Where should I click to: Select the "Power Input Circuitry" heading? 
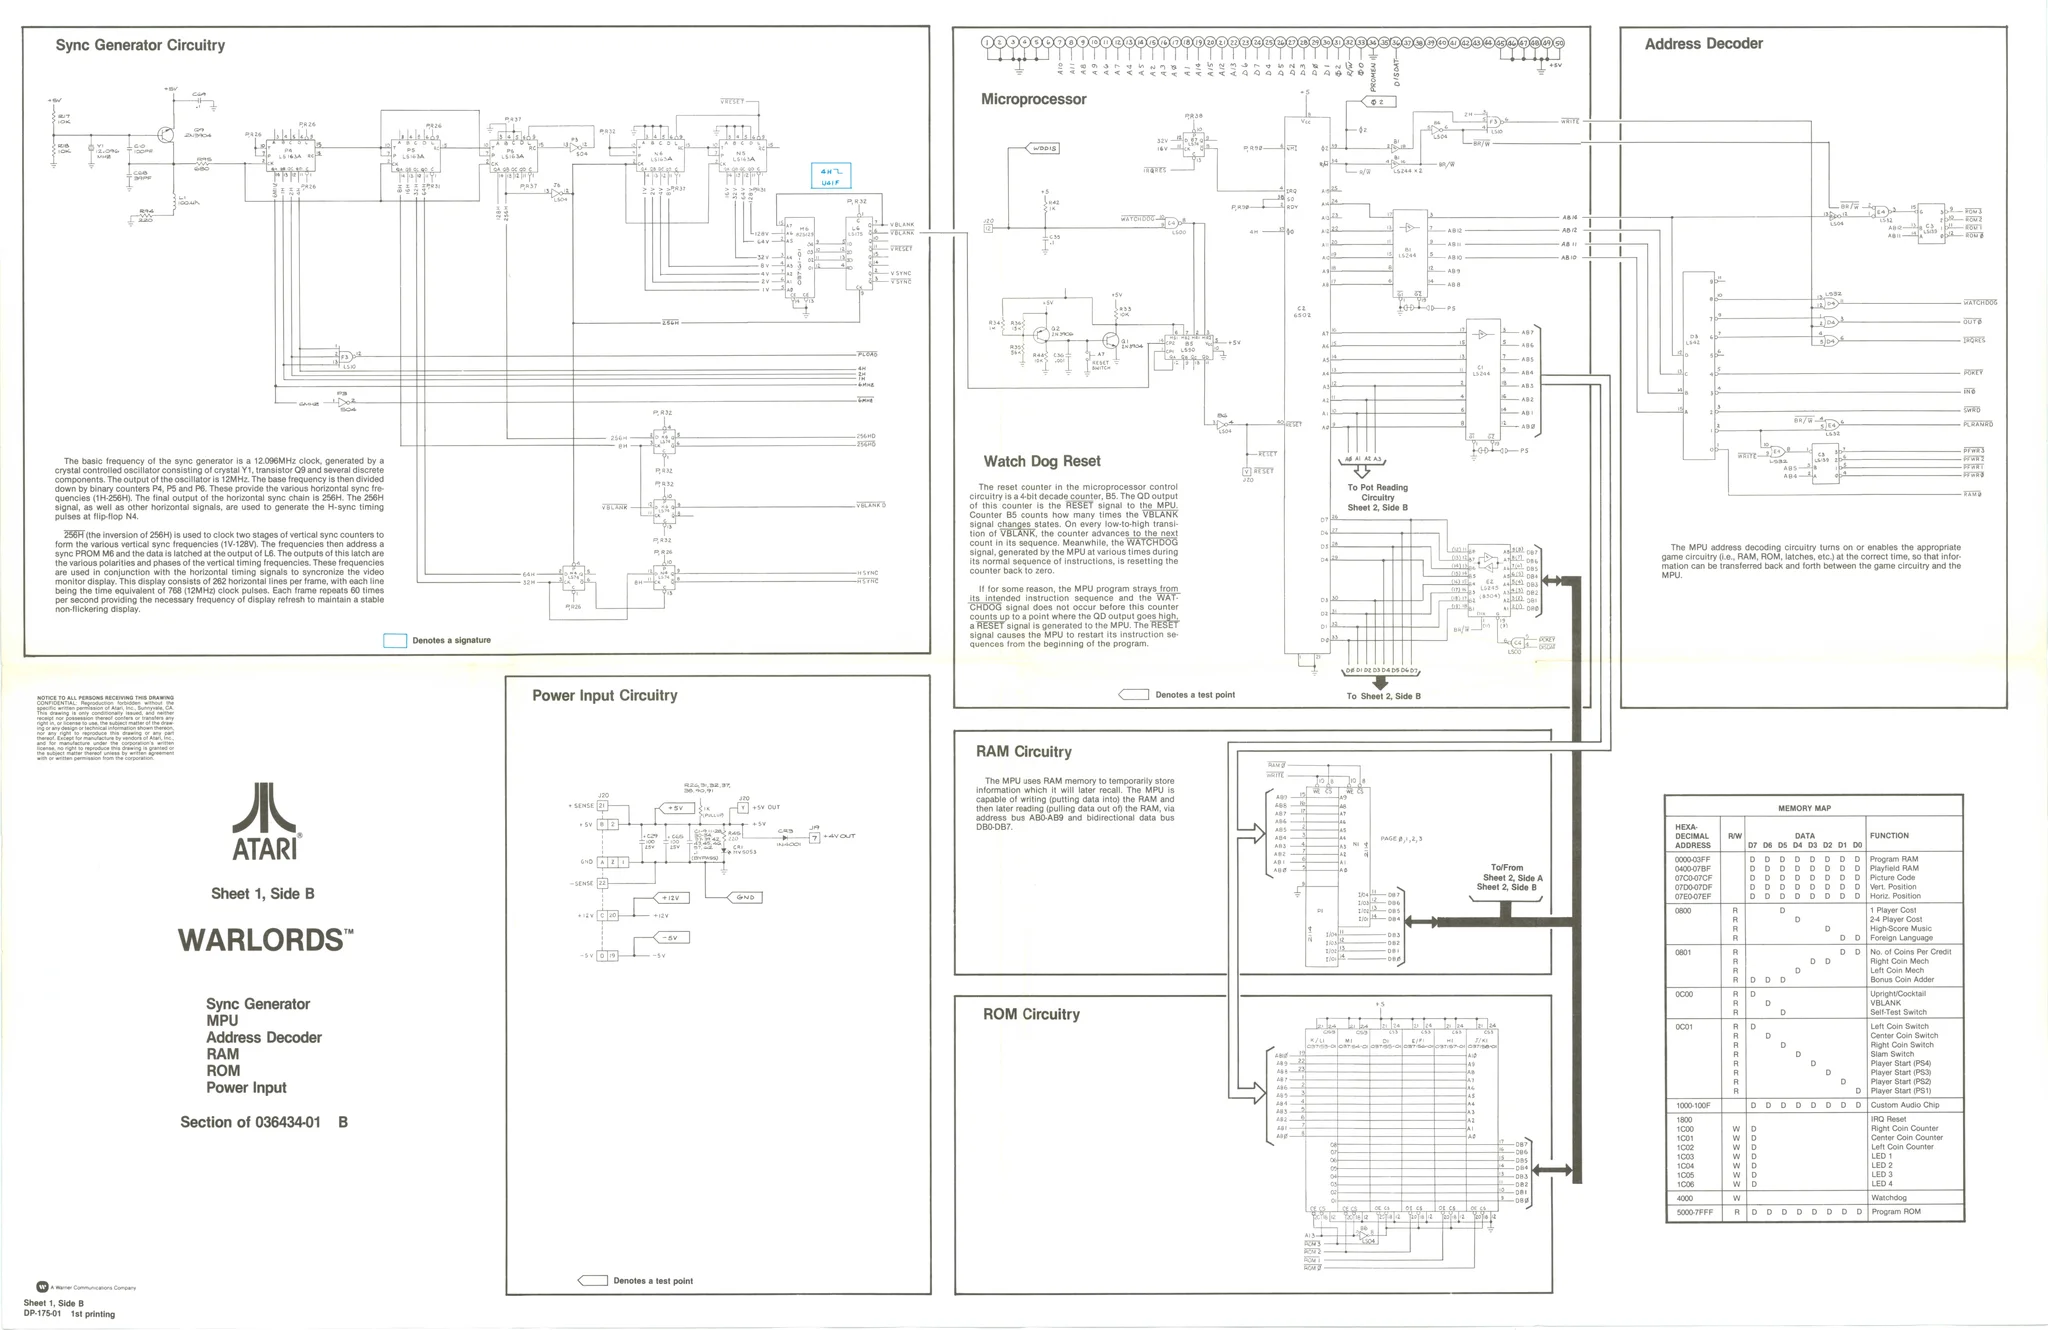click(x=604, y=695)
